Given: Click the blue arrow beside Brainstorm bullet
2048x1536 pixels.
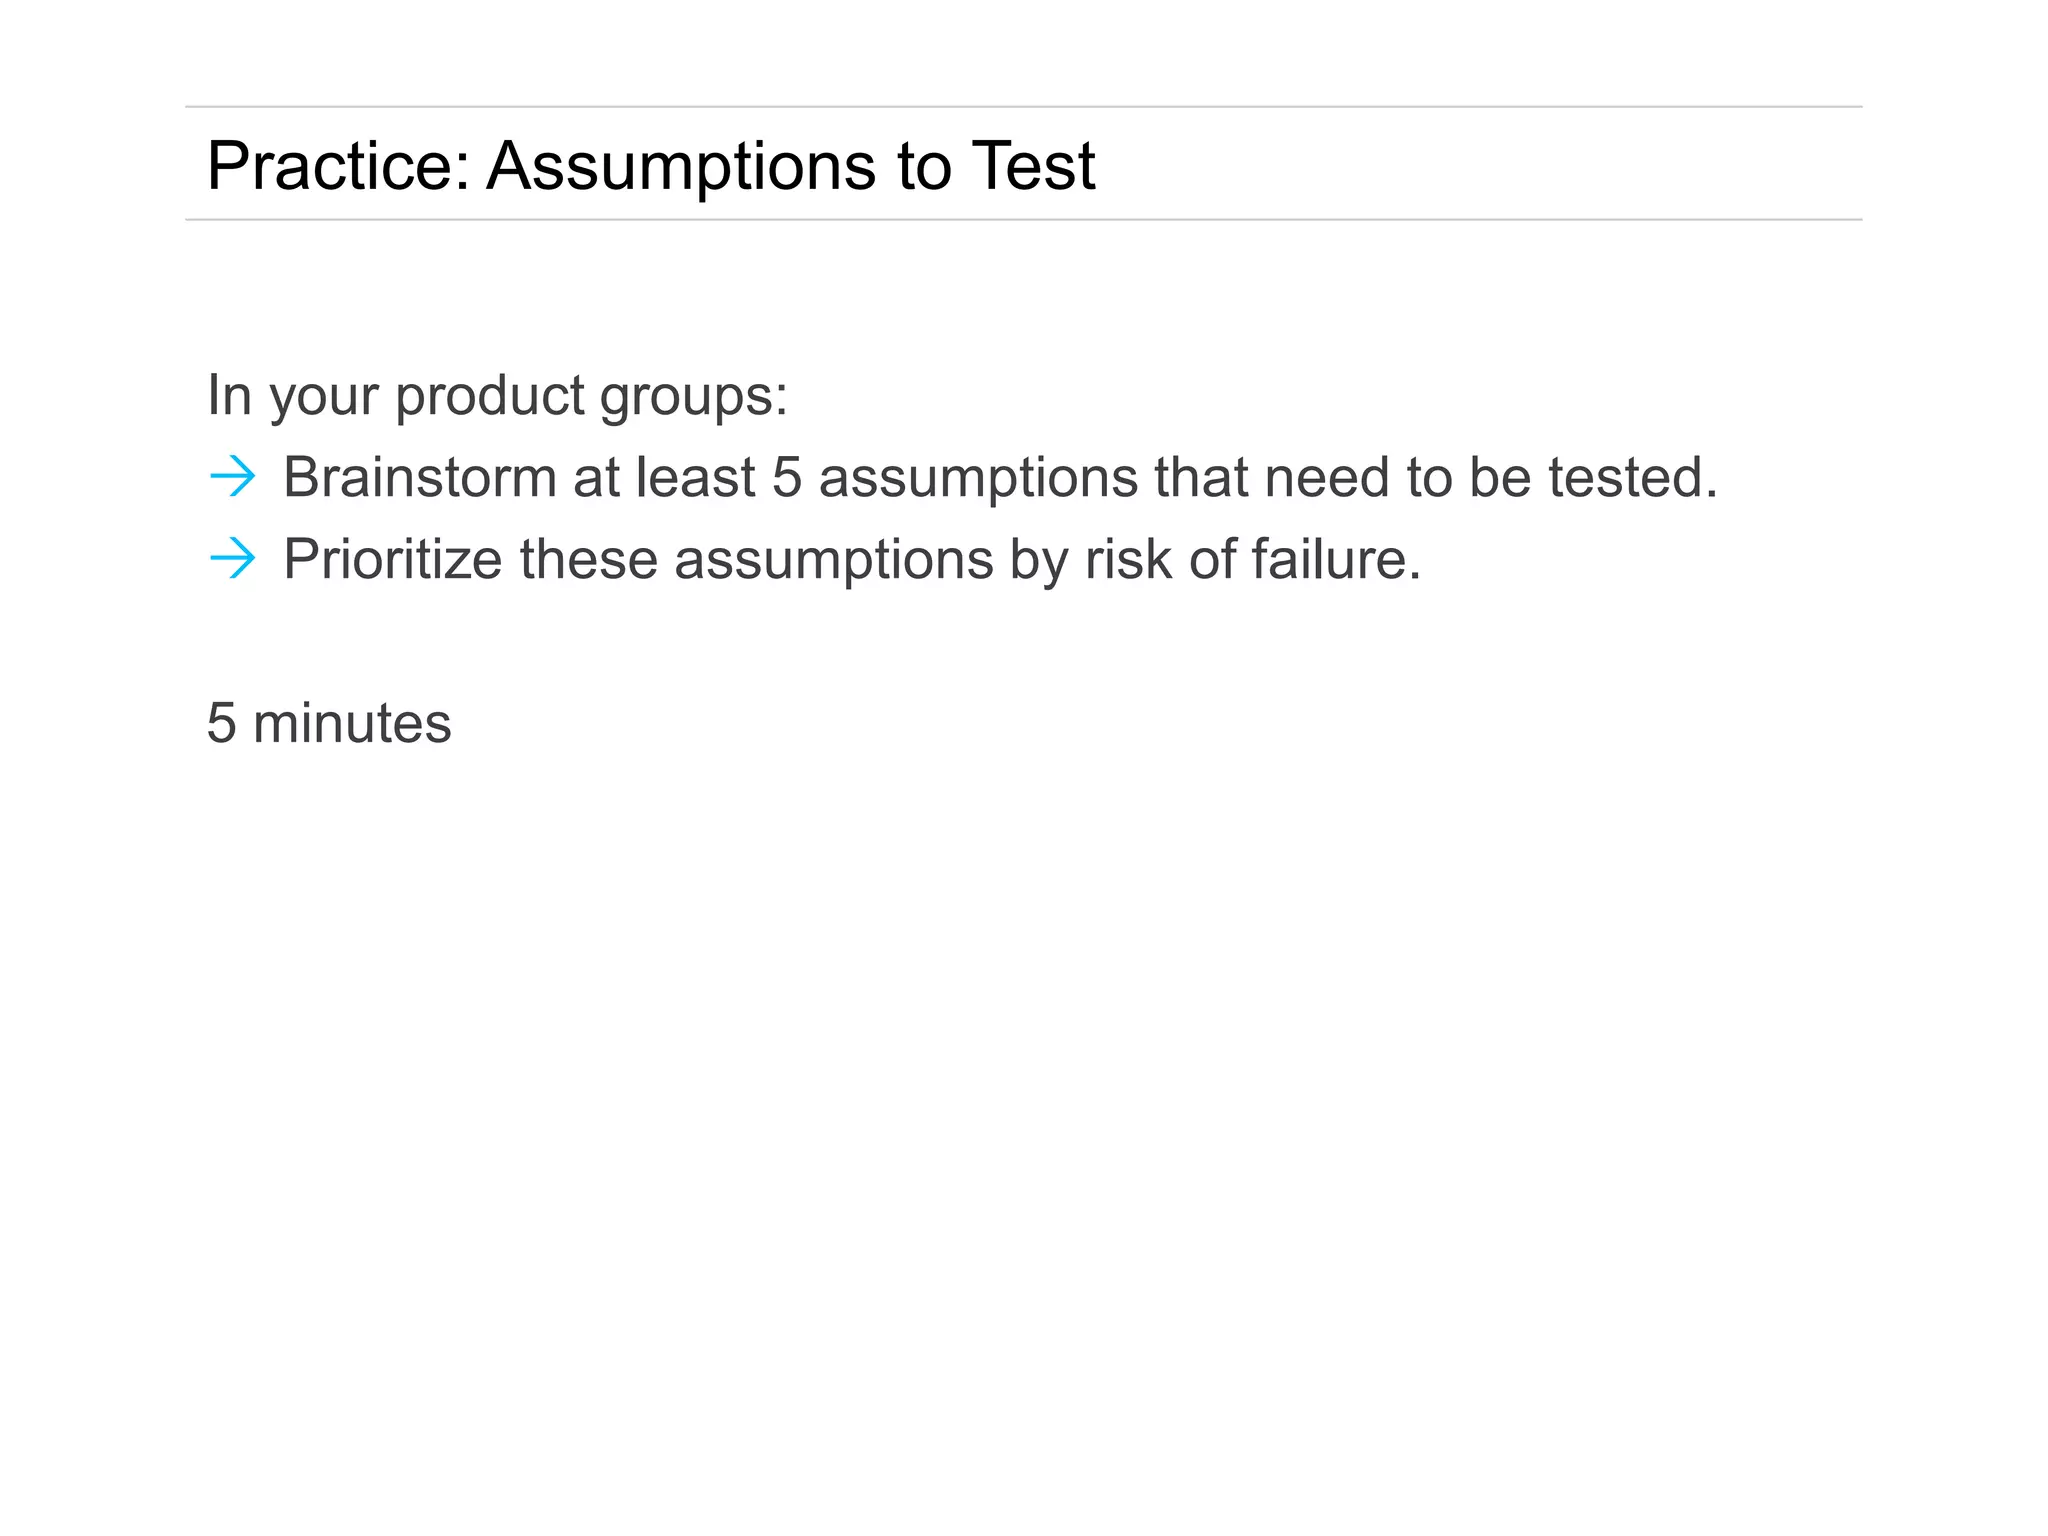Looking at the screenshot, I should coord(233,476).
